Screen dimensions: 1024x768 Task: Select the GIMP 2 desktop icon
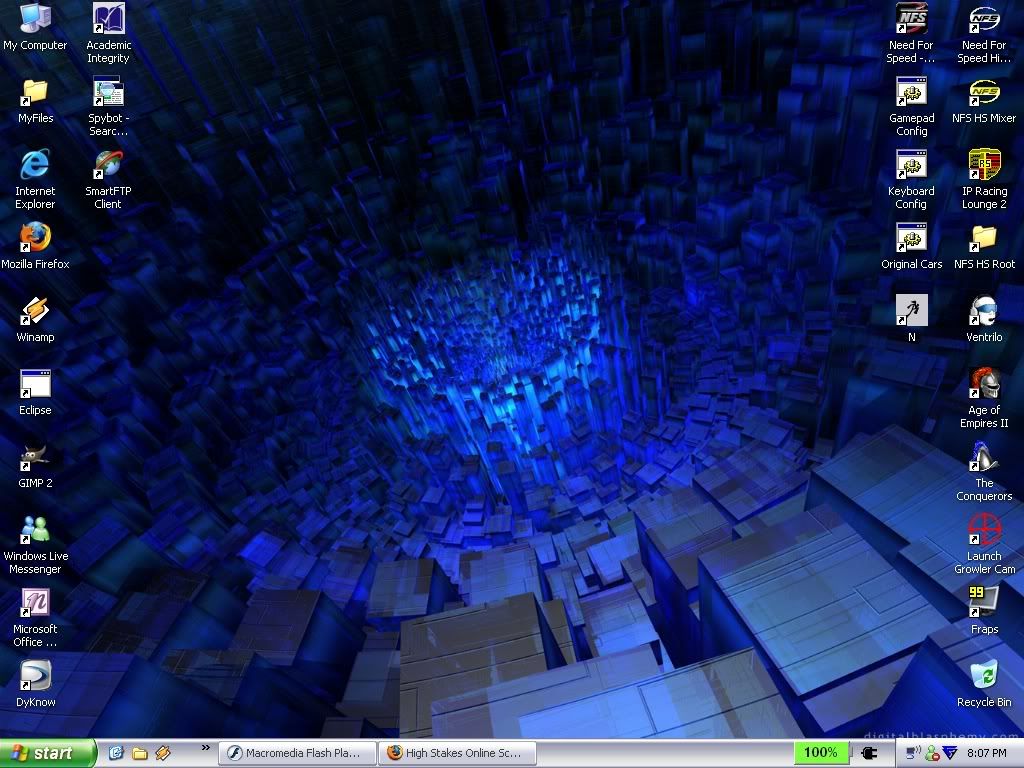(x=35, y=466)
